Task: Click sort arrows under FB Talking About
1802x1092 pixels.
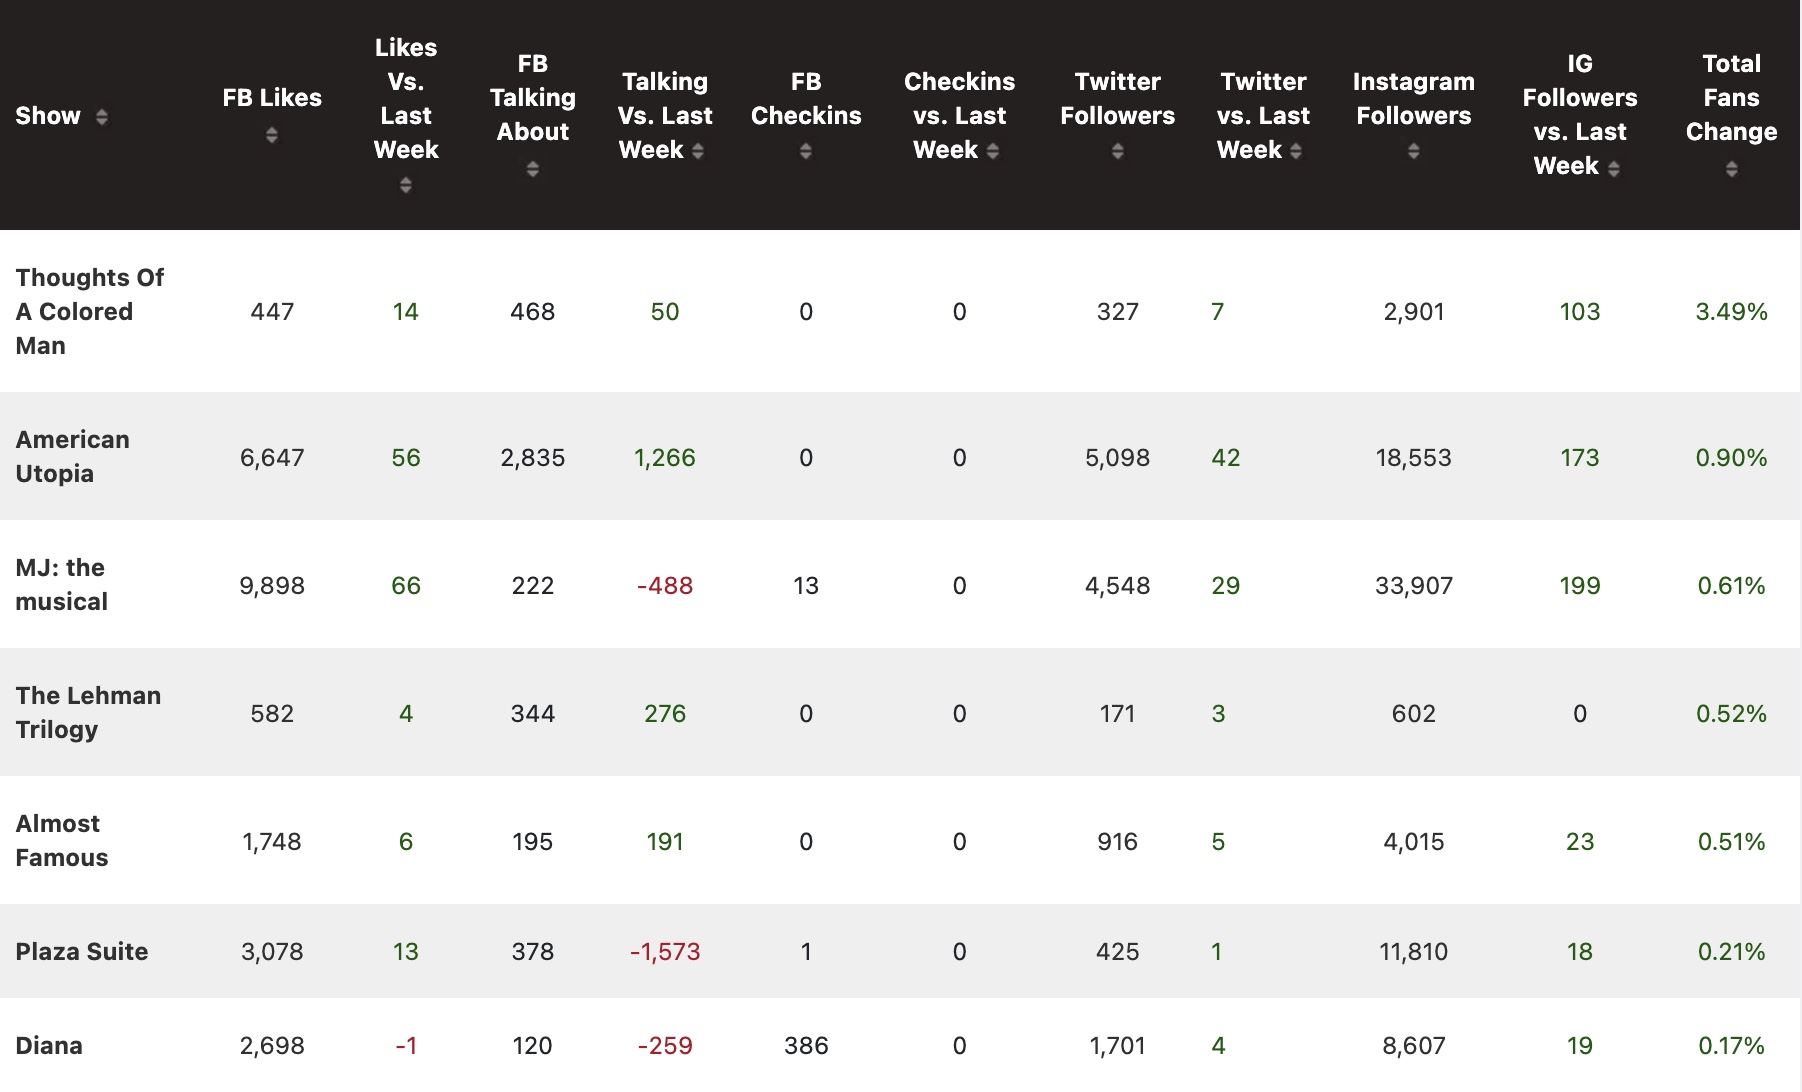Action: (x=533, y=169)
